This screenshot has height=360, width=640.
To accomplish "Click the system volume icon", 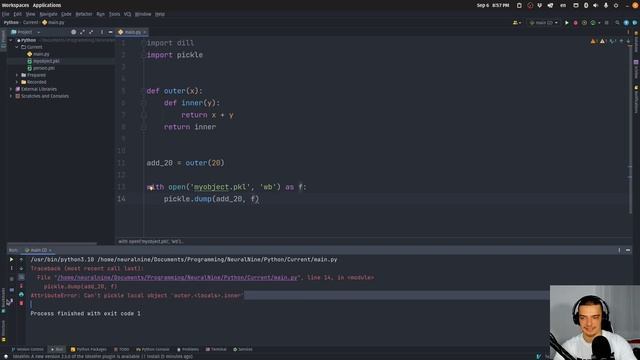I will 596,5.
